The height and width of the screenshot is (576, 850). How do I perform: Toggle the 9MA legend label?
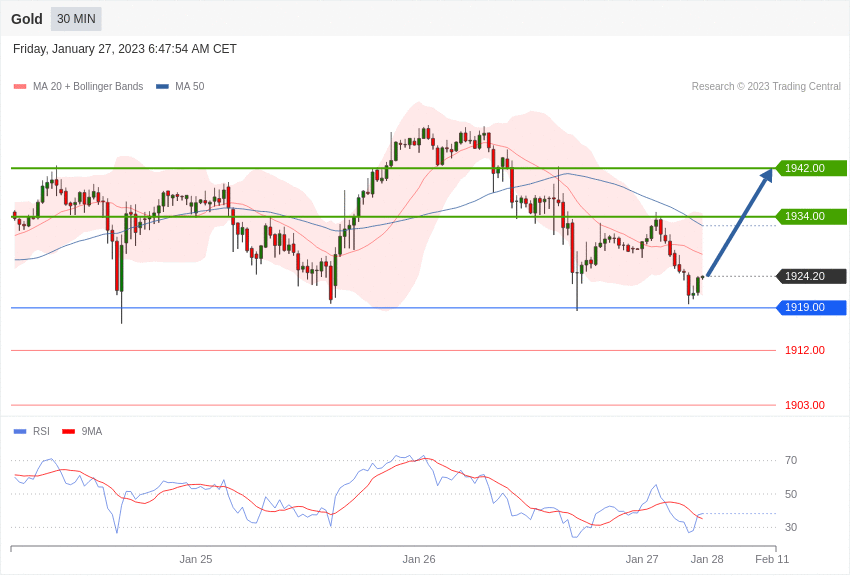click(x=92, y=432)
